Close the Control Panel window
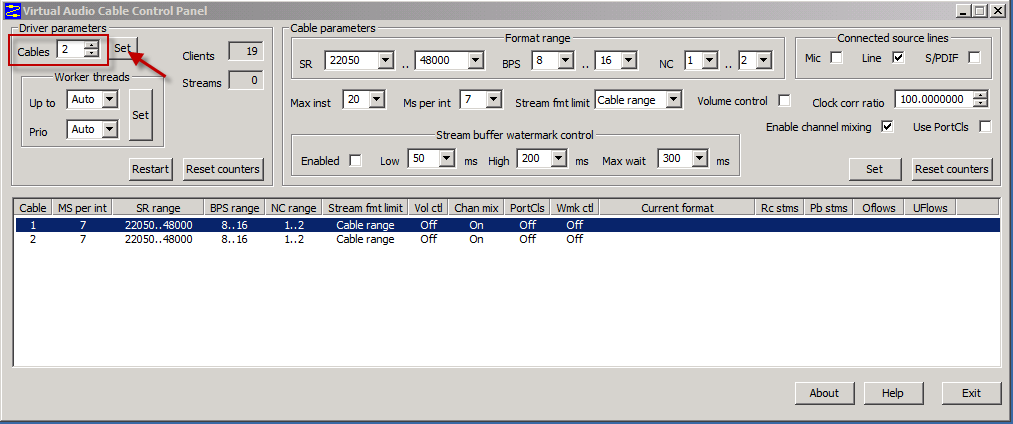The image size is (1013, 424). click(996, 10)
